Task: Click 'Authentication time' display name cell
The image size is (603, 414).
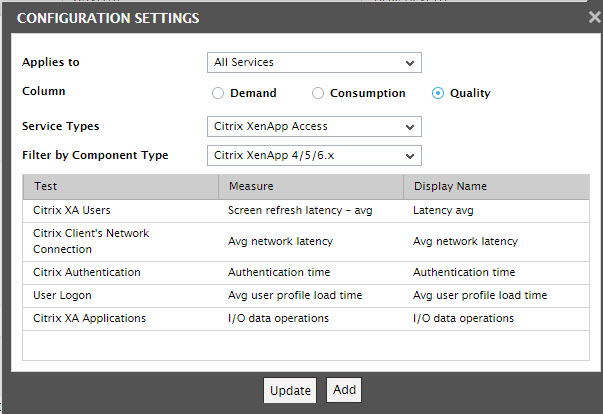Action: pos(496,273)
